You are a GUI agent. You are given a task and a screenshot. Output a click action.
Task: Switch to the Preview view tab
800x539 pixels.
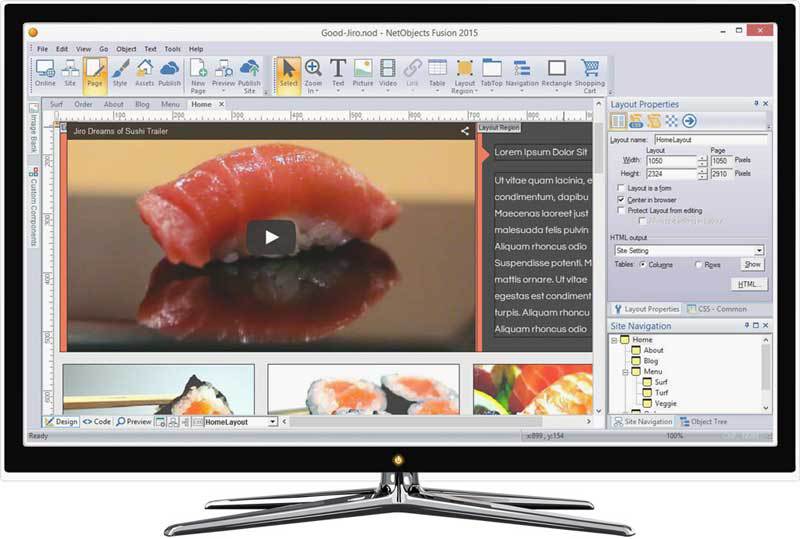tap(134, 422)
